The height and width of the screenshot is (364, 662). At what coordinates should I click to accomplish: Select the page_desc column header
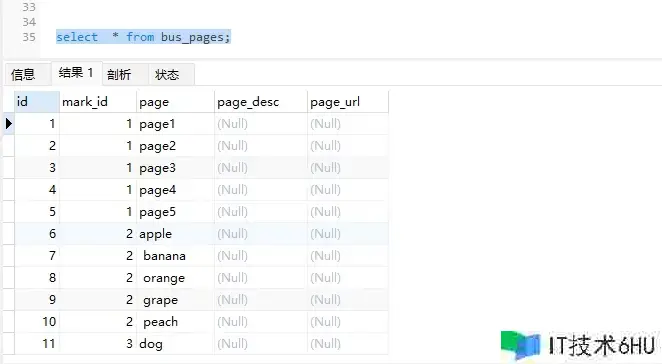(260, 102)
